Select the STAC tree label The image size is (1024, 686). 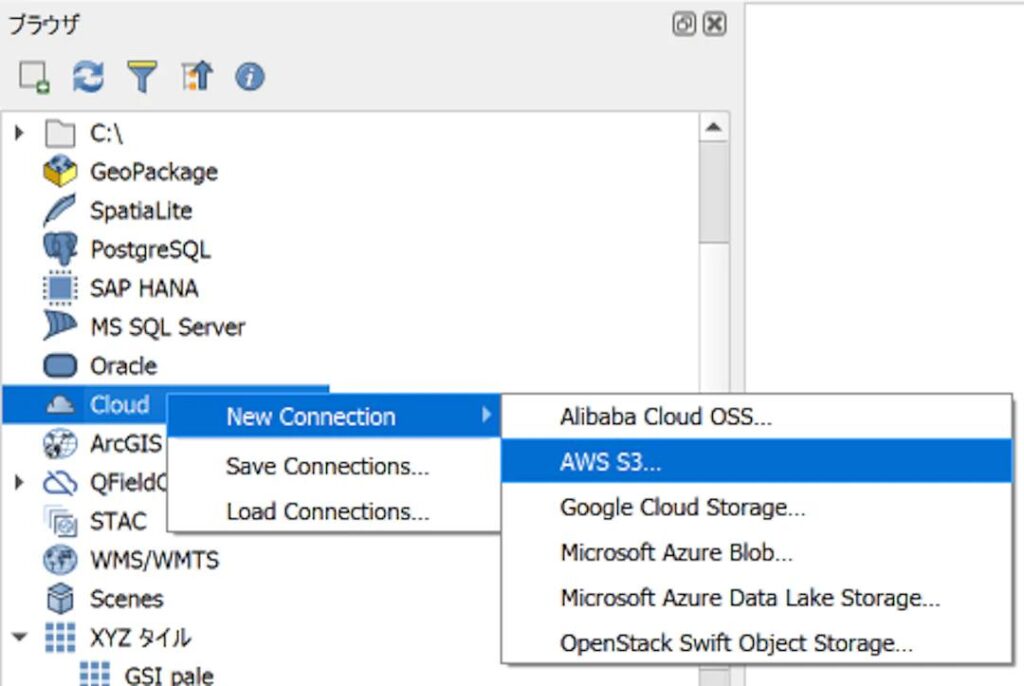tap(118, 521)
